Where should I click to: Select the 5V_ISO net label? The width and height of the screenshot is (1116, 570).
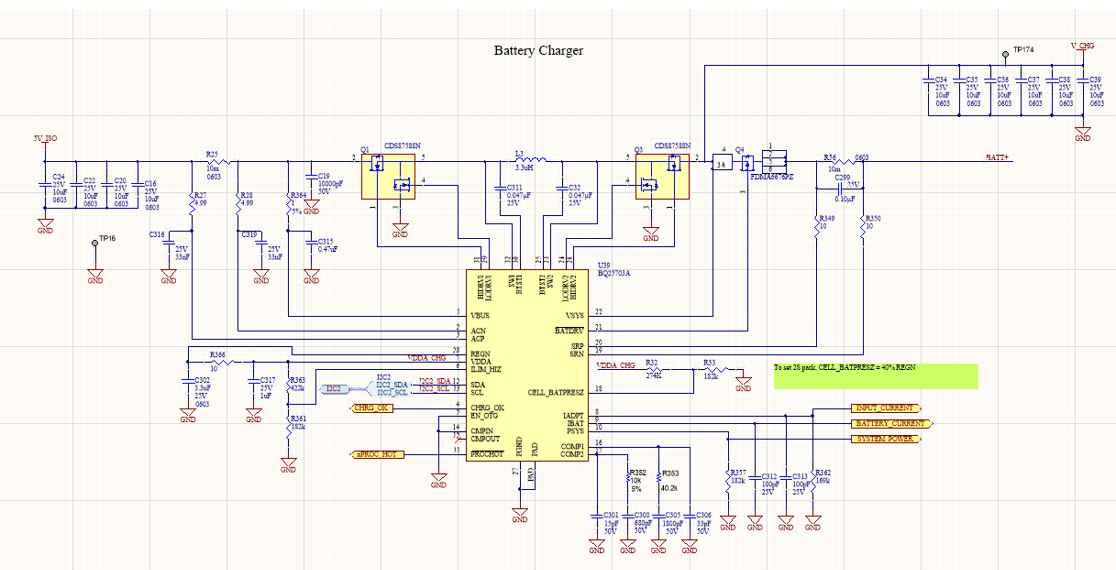coord(44,138)
